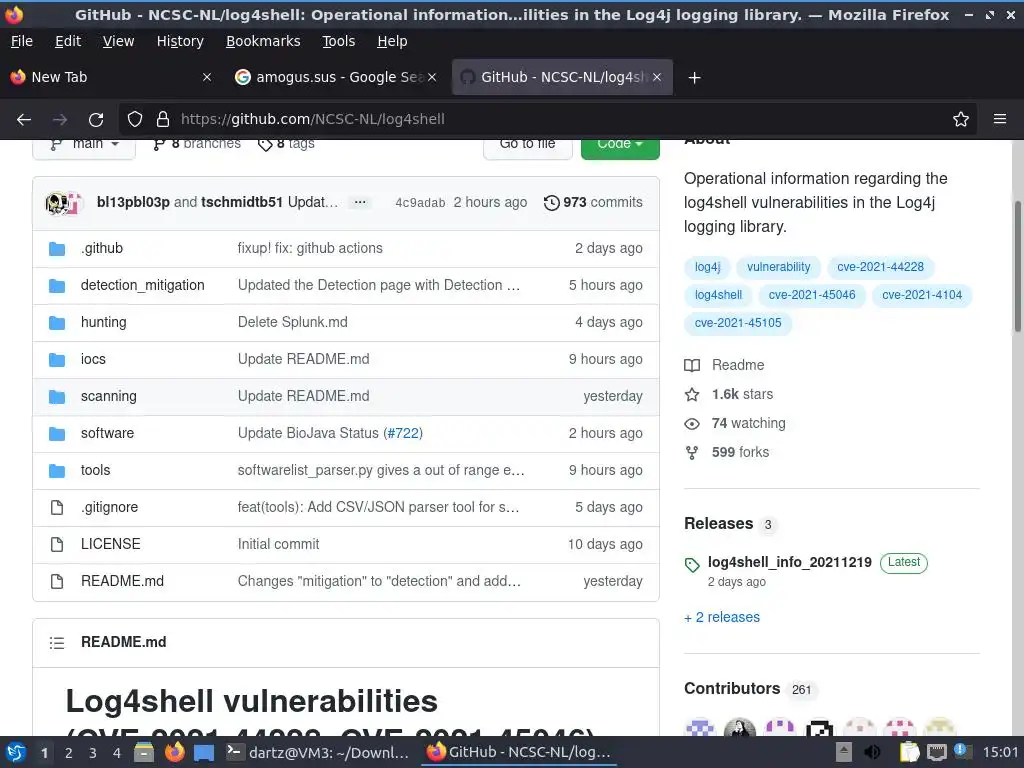This screenshot has width=1024, height=768.
Task: Open the log4shell_info_20211219 release
Action: click(x=790, y=562)
